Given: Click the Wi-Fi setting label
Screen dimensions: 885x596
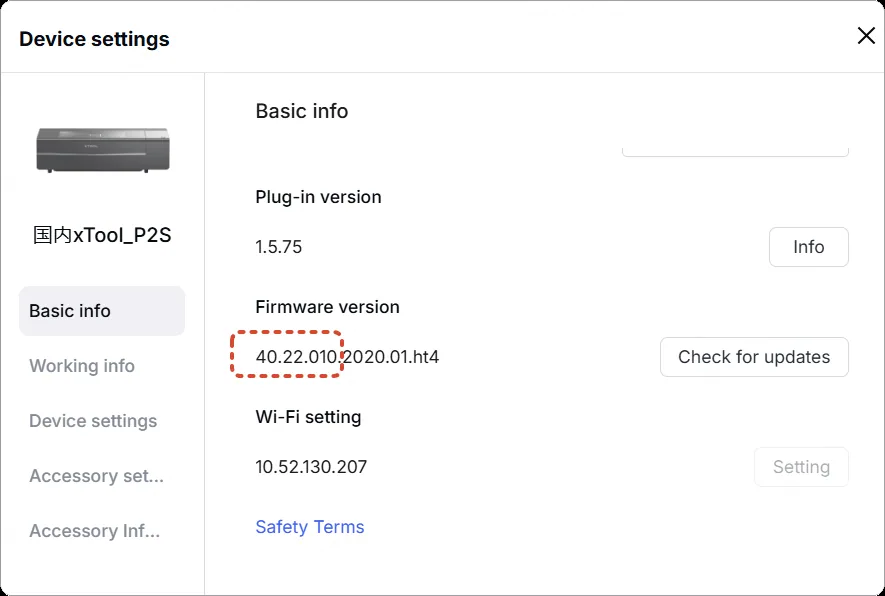Looking at the screenshot, I should (x=308, y=417).
